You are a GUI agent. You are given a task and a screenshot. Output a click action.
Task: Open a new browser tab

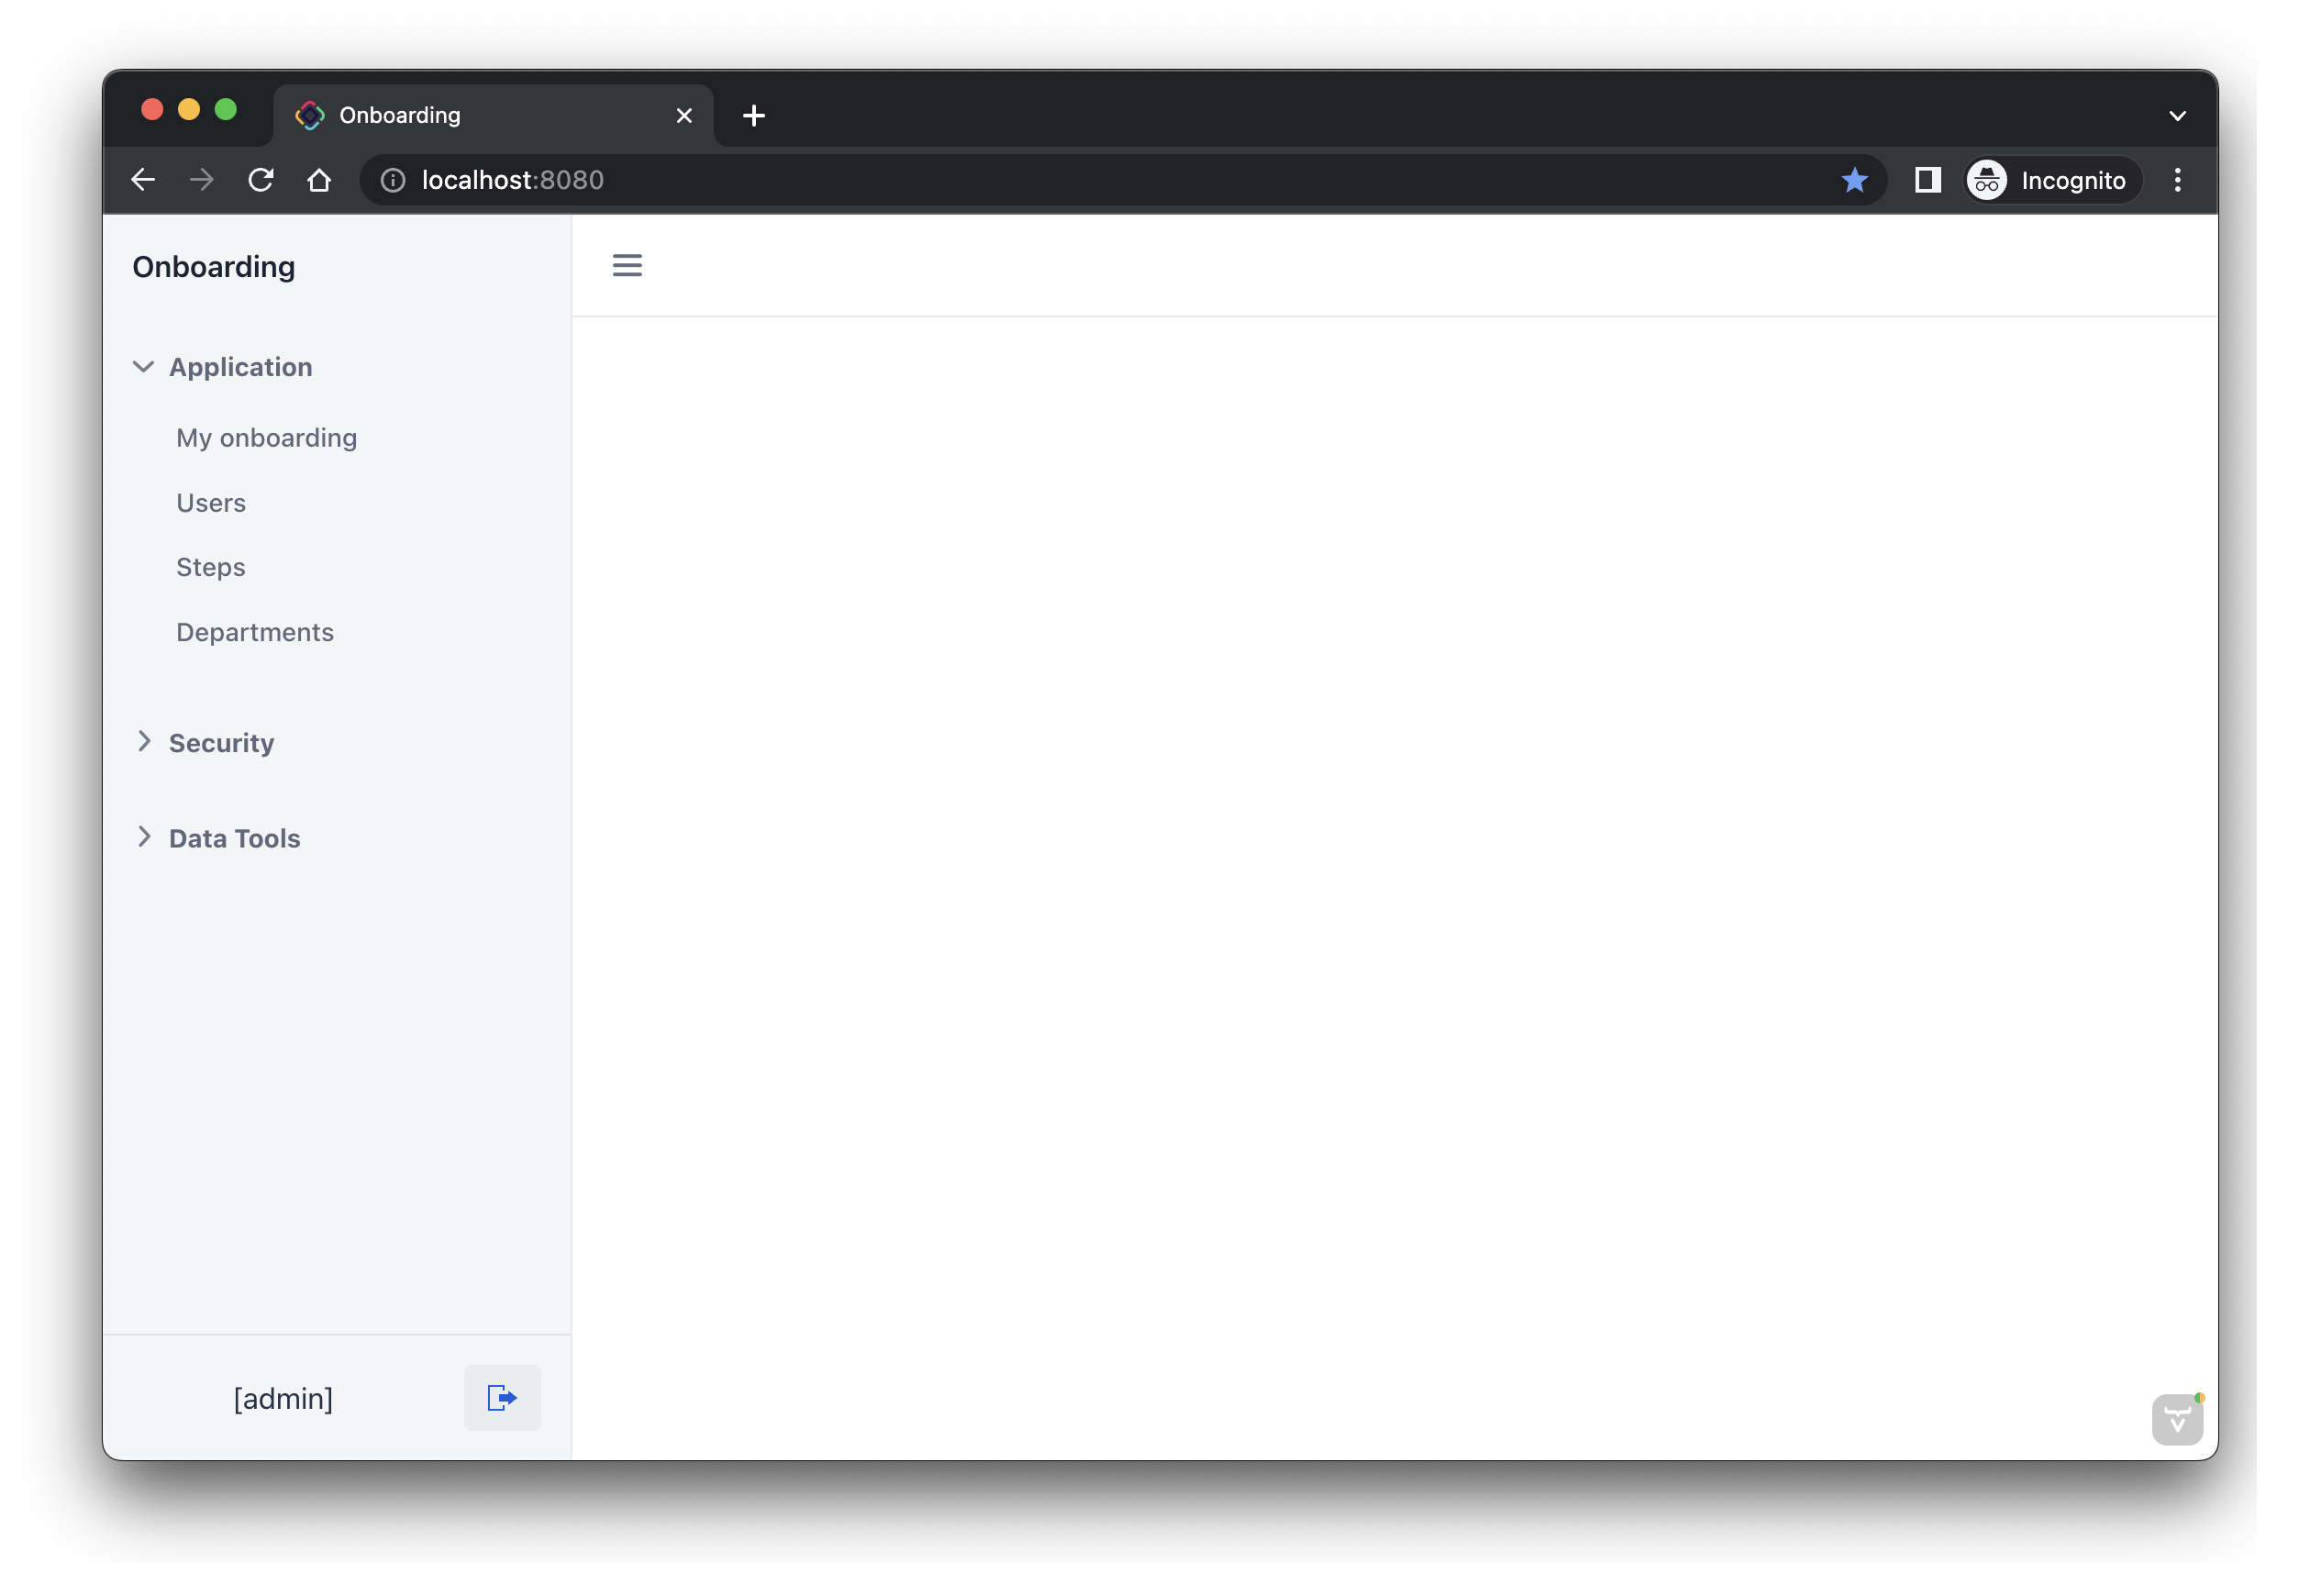(754, 116)
